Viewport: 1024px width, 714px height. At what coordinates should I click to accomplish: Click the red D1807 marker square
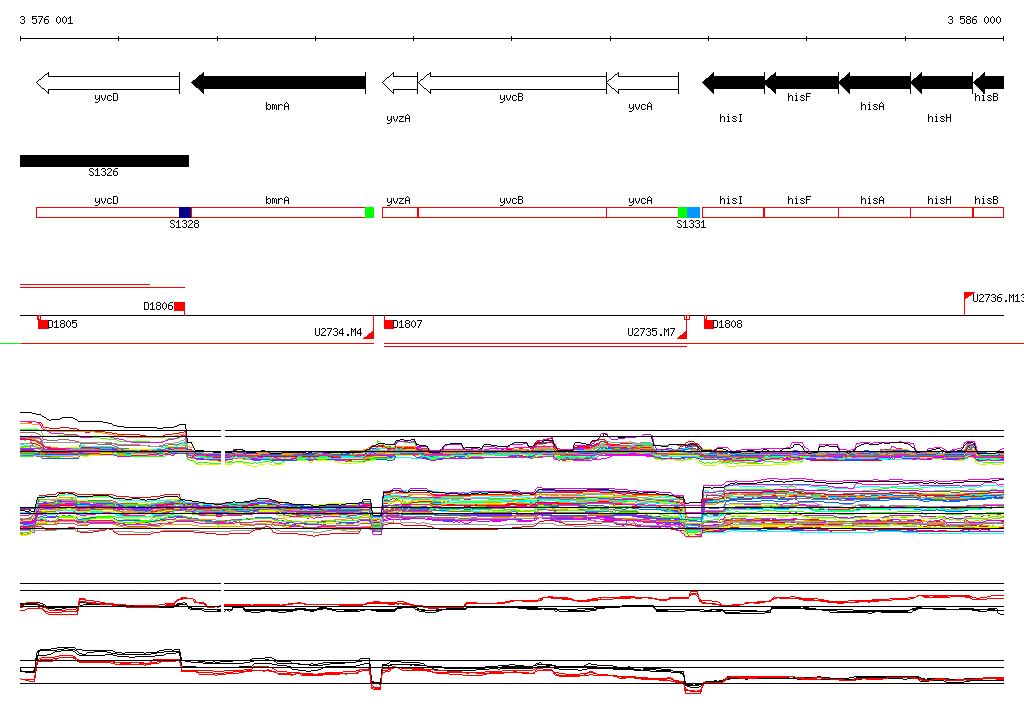tap(388, 324)
